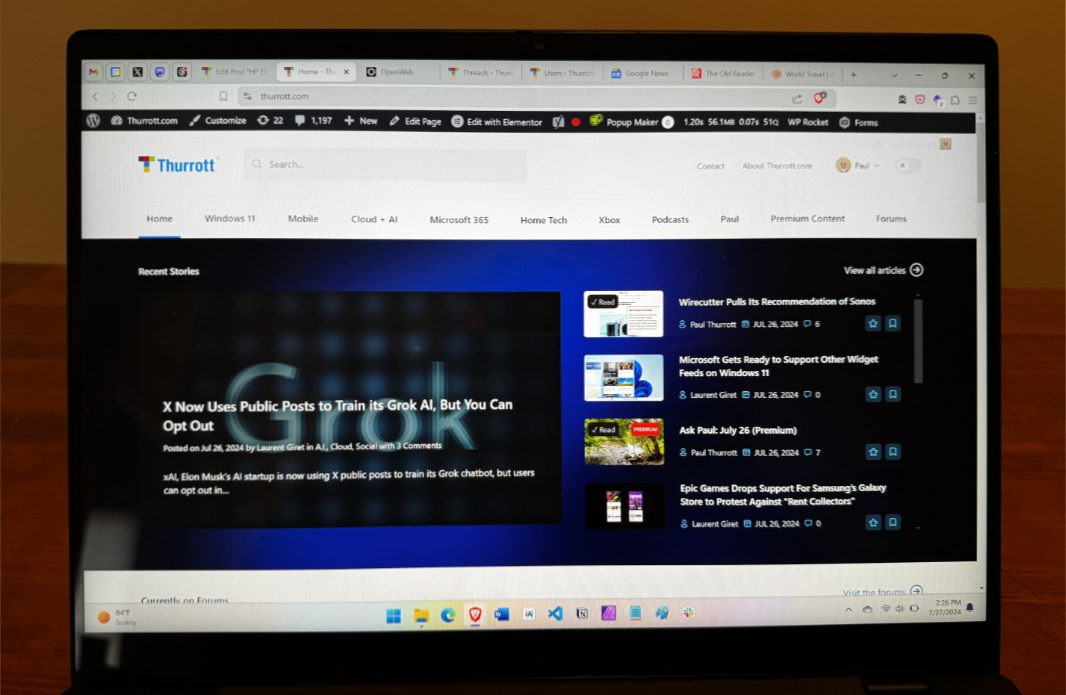Open the Grok AI featured story headline
1066x695 pixels.
pos(337,415)
